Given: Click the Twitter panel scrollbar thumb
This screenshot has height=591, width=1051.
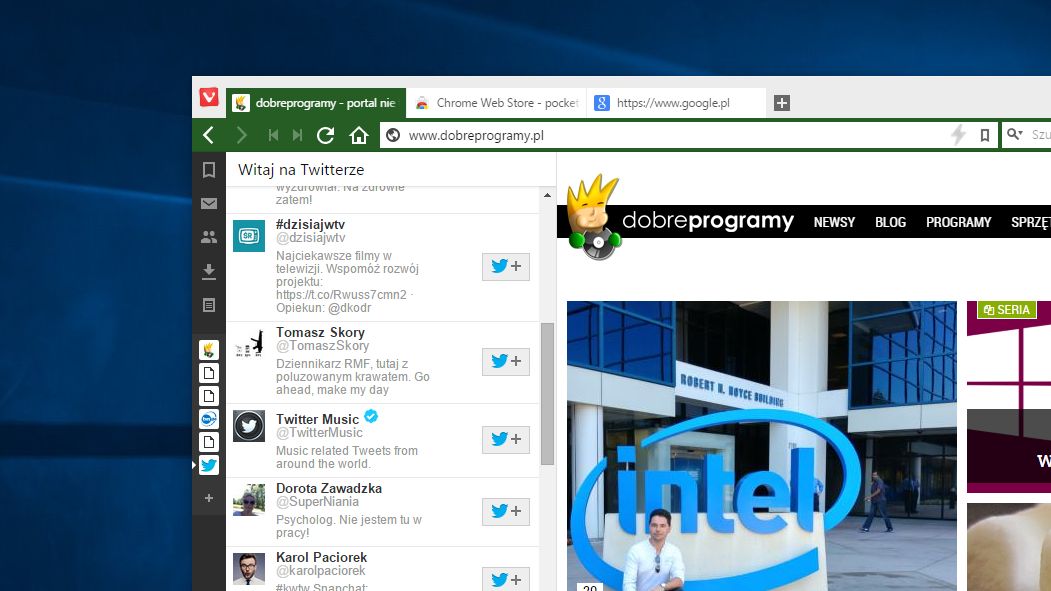Looking at the screenshot, I should click(x=547, y=394).
